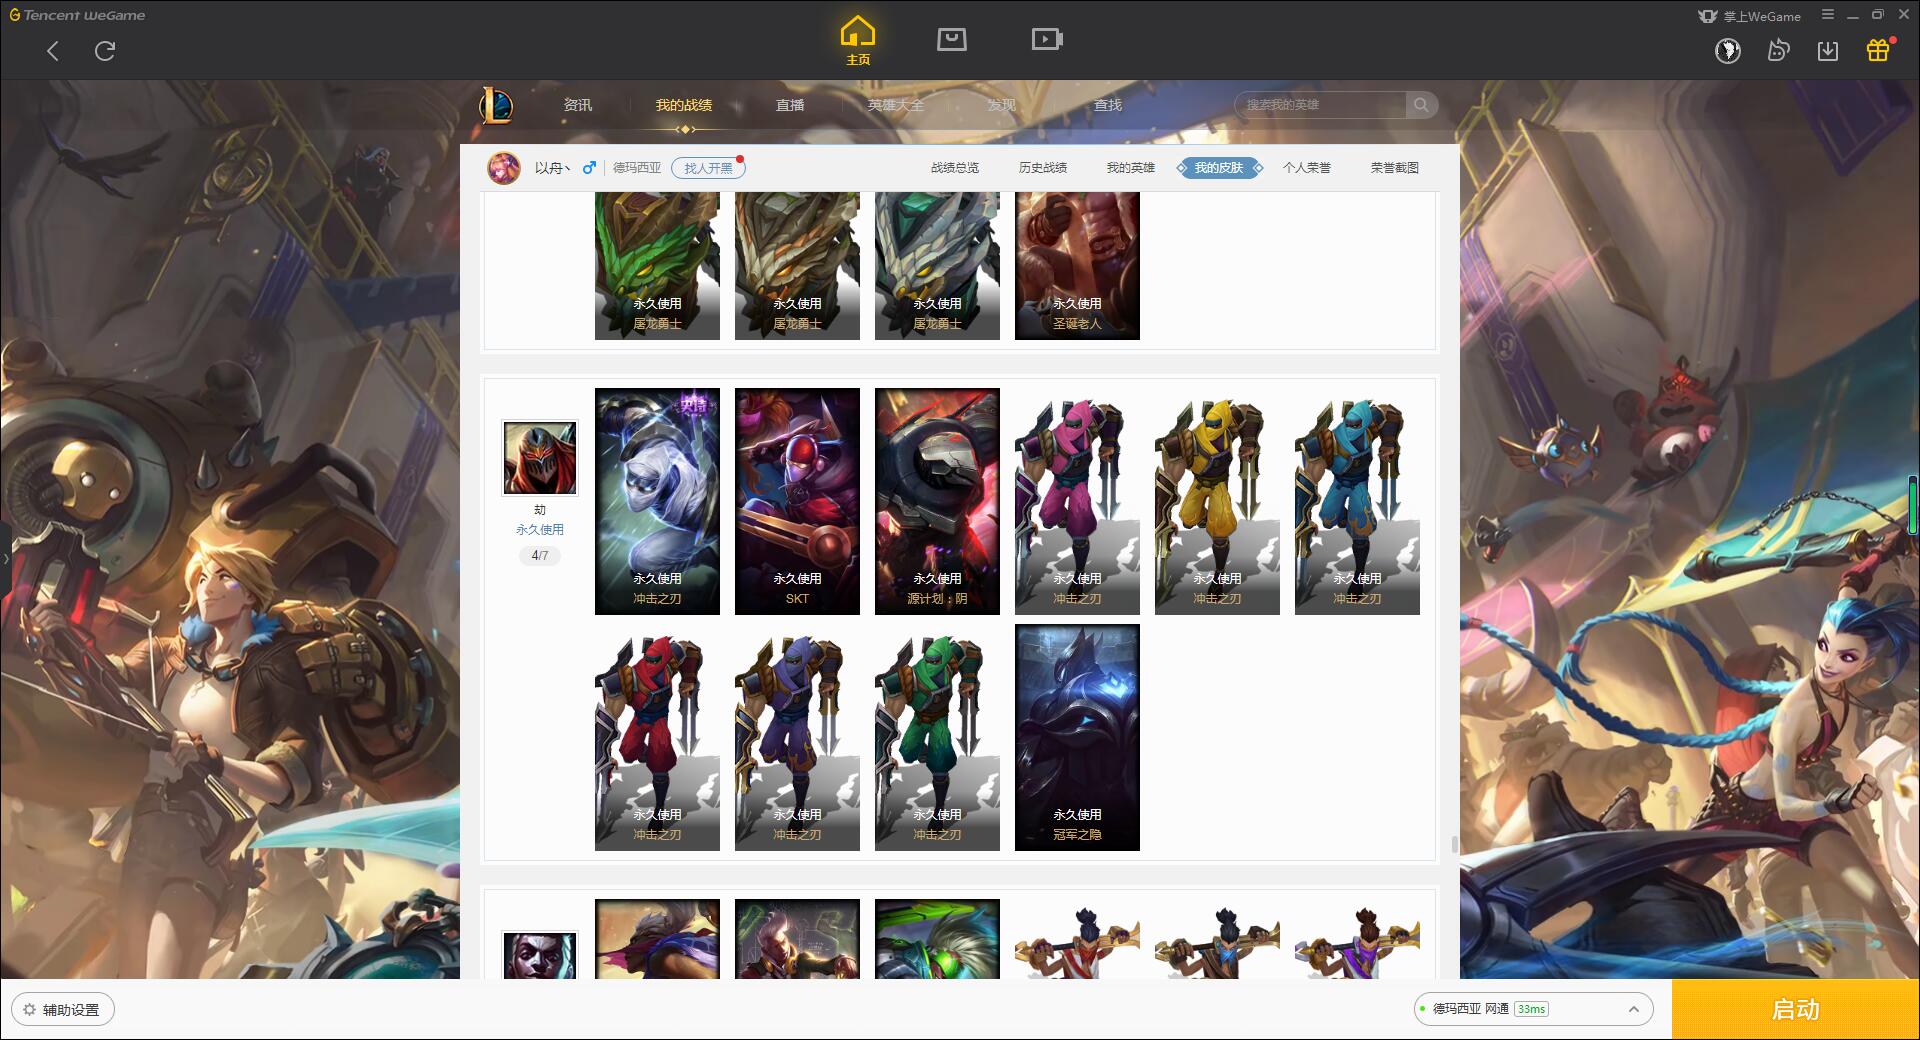The image size is (1920, 1040).
Task: Select the 冠军之隐 skin
Action: click(1077, 737)
